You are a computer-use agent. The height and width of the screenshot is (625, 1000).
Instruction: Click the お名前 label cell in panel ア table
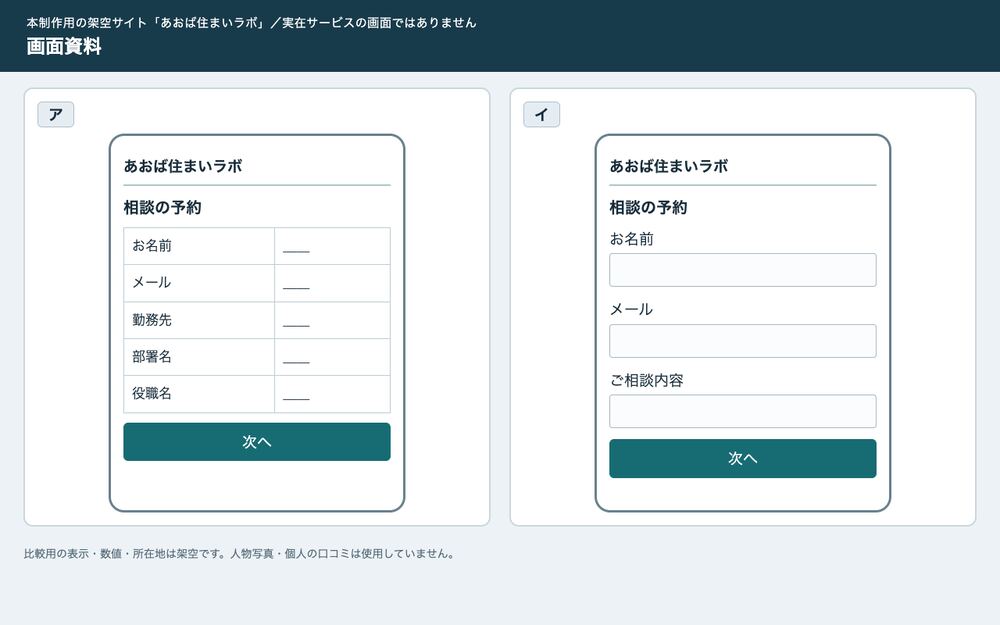[199, 246]
